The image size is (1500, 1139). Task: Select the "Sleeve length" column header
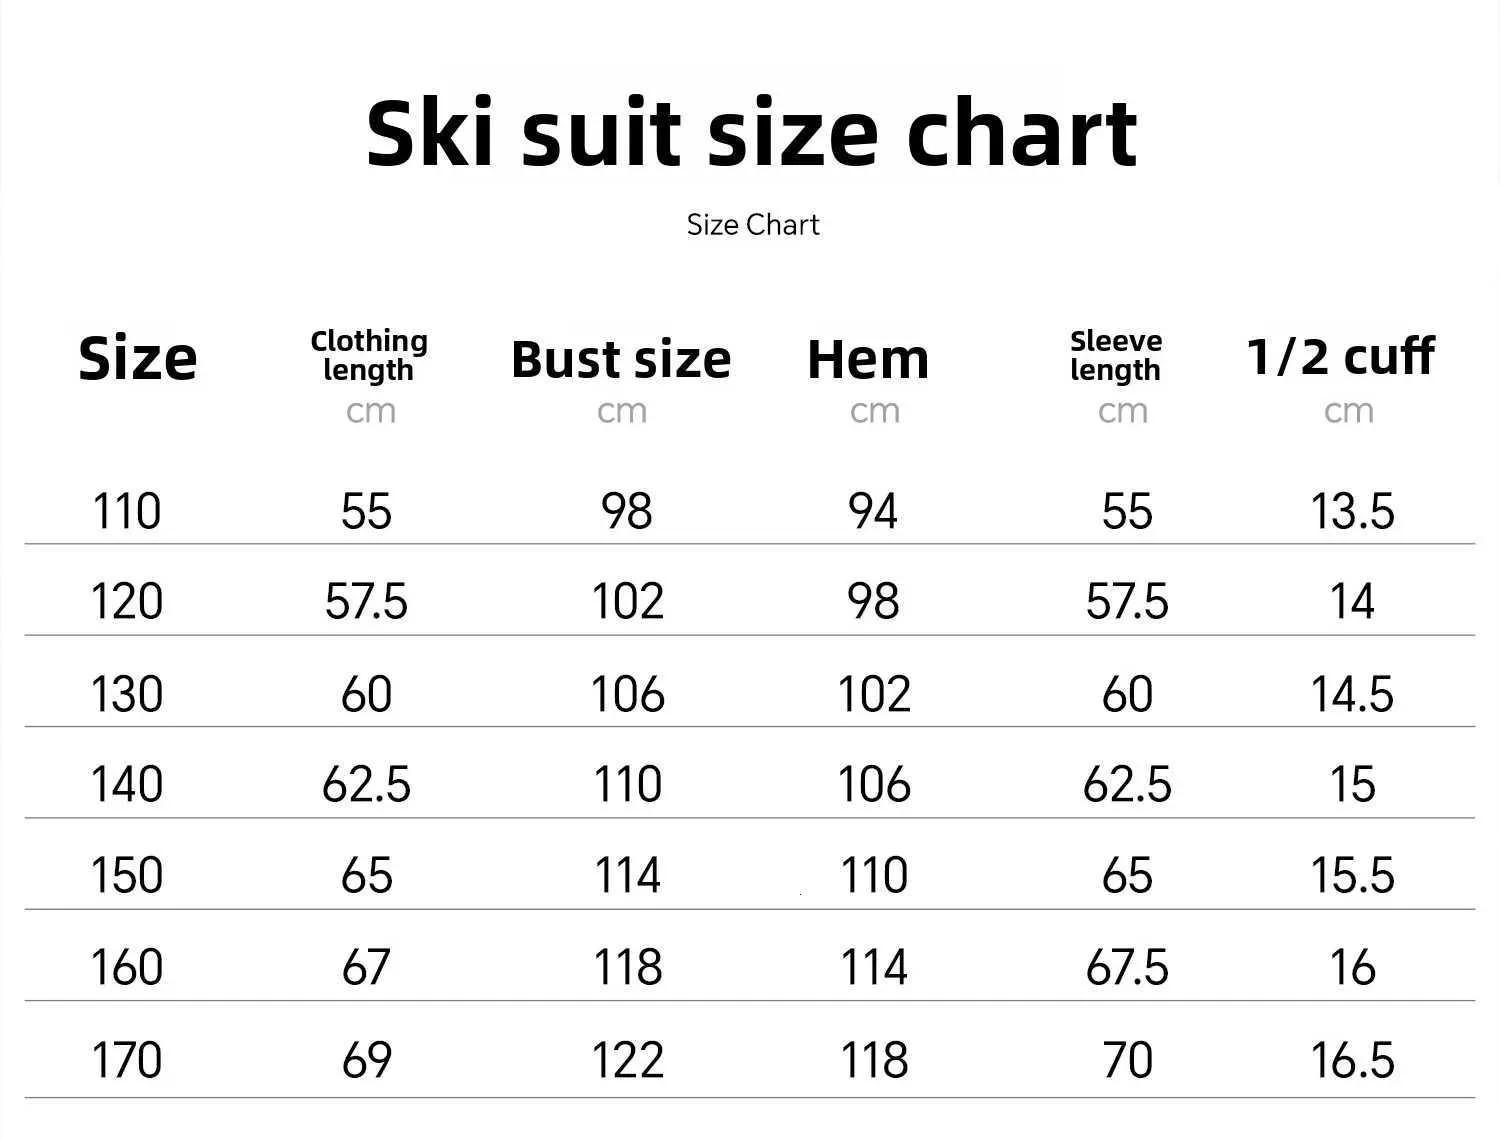1116,355
